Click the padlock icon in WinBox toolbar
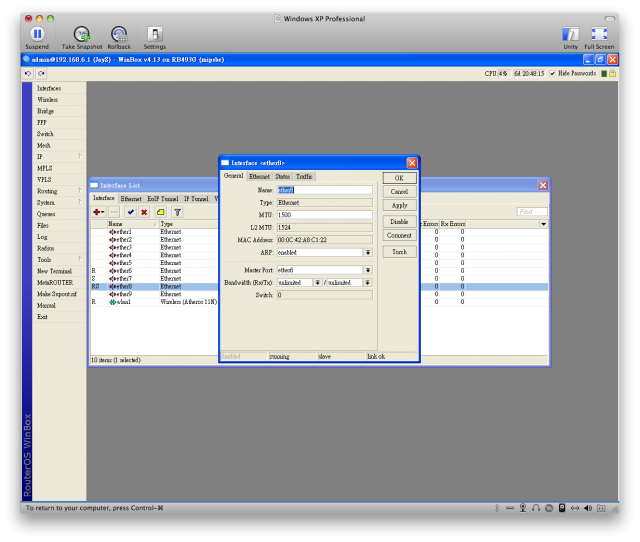640x542 pixels. pos(612,73)
